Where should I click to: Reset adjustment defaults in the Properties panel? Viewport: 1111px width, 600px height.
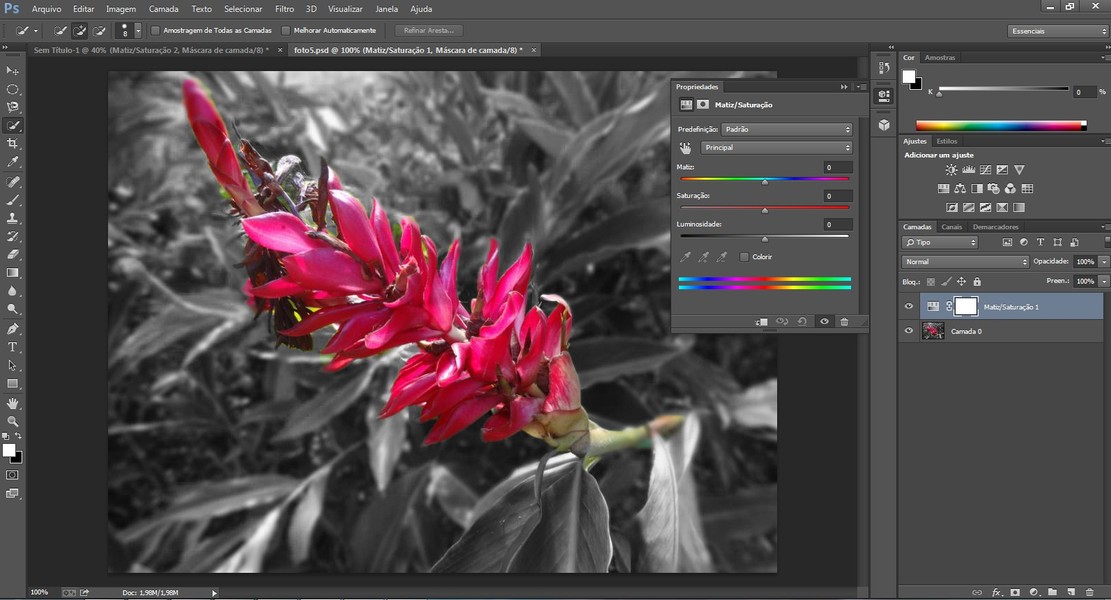tap(802, 322)
